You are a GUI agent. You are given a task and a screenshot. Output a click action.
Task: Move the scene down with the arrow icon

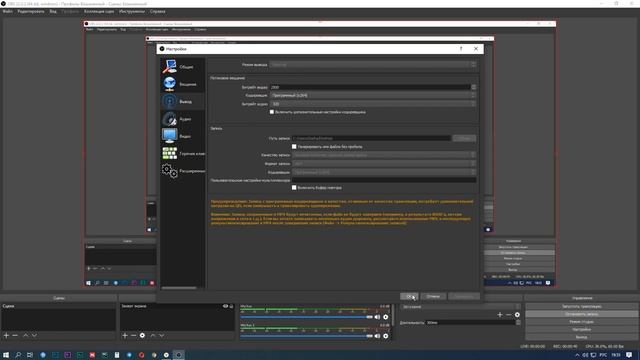(x=34, y=335)
